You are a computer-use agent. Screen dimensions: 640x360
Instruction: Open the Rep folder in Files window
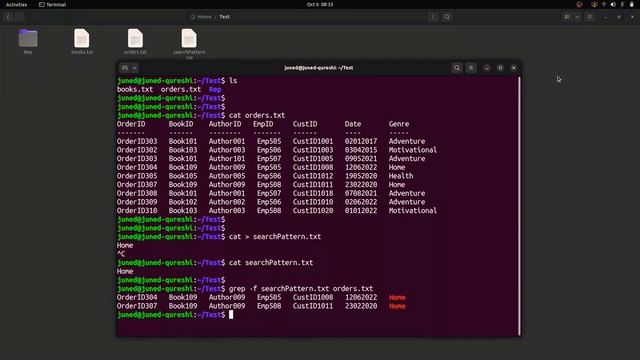point(28,41)
